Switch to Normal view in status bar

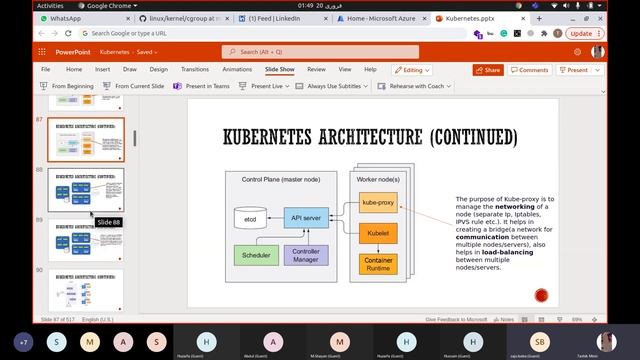pyautogui.click(x=525, y=319)
